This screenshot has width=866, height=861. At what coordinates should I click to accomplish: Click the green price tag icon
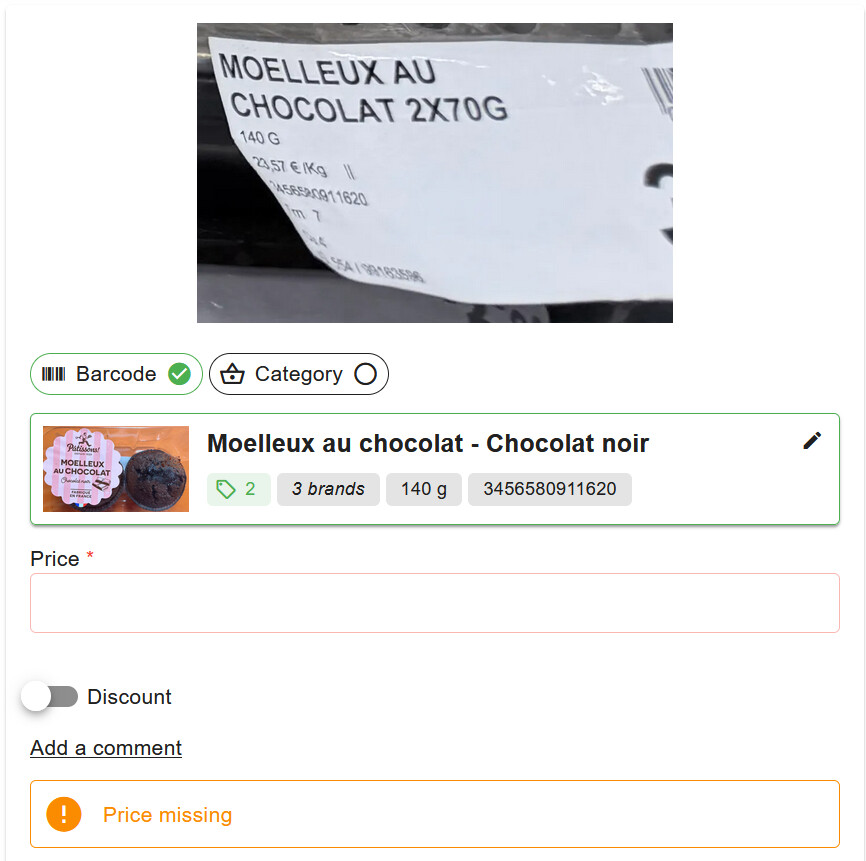click(x=225, y=489)
